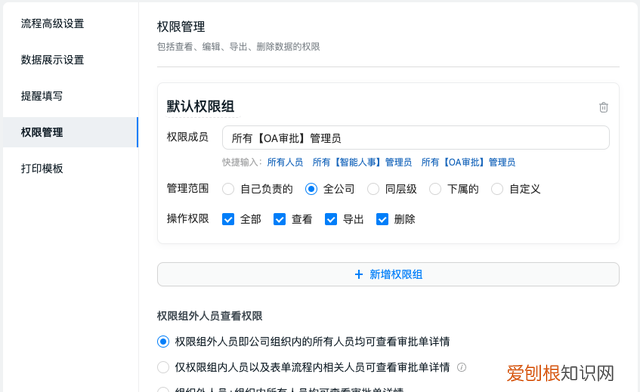Open 数据展示设置 in sidebar
This screenshot has height=392, width=640.
[52, 60]
